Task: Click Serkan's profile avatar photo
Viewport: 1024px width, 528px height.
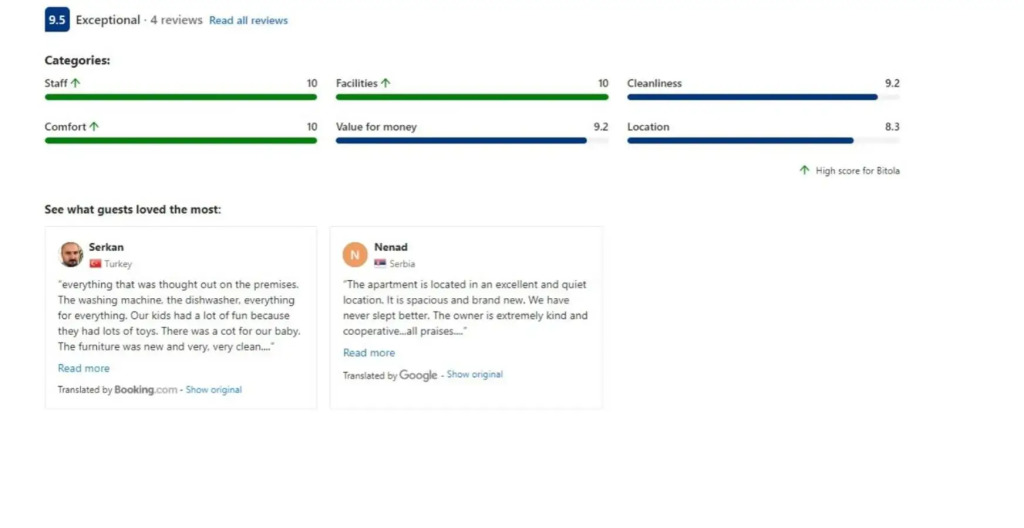Action: 71,254
